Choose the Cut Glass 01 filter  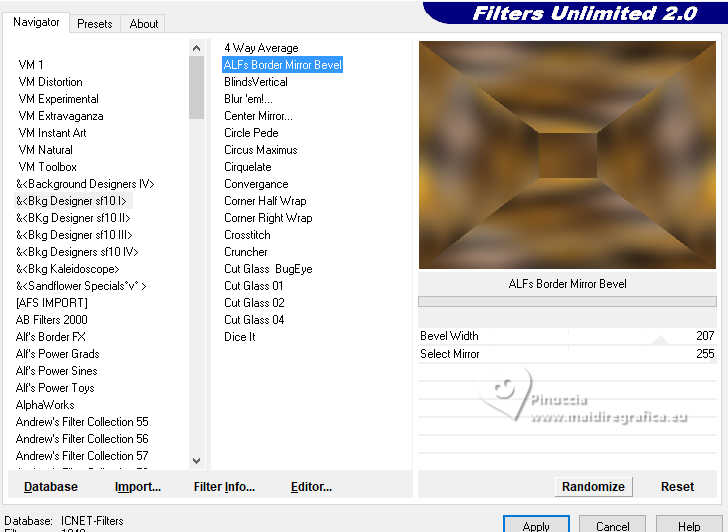tap(254, 286)
